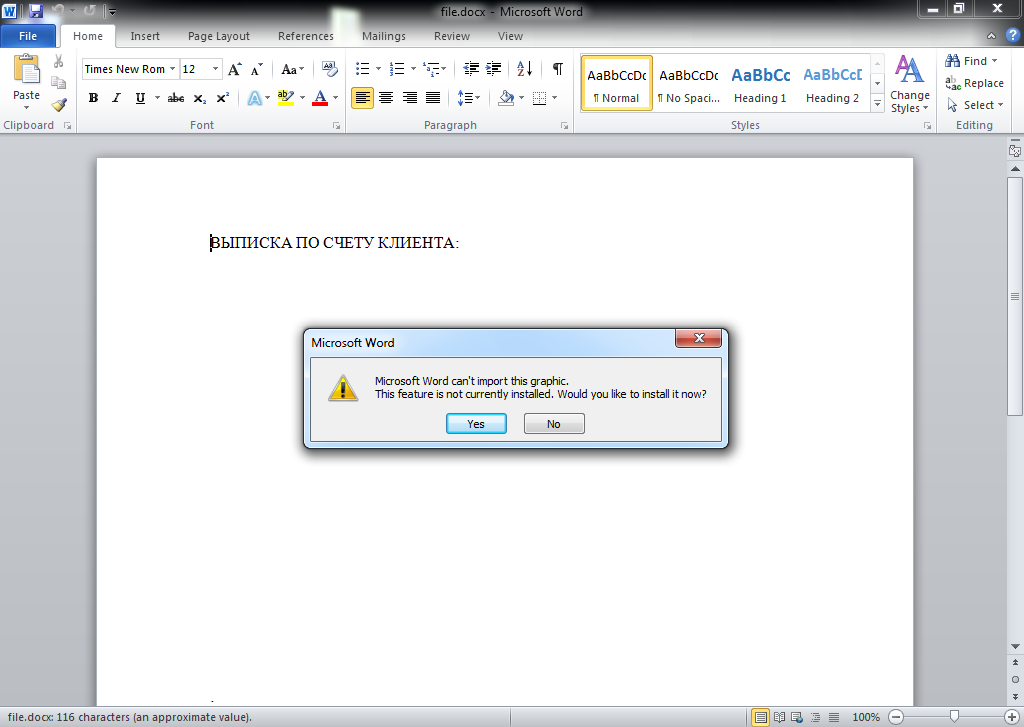Set Align Text Right

click(409, 98)
